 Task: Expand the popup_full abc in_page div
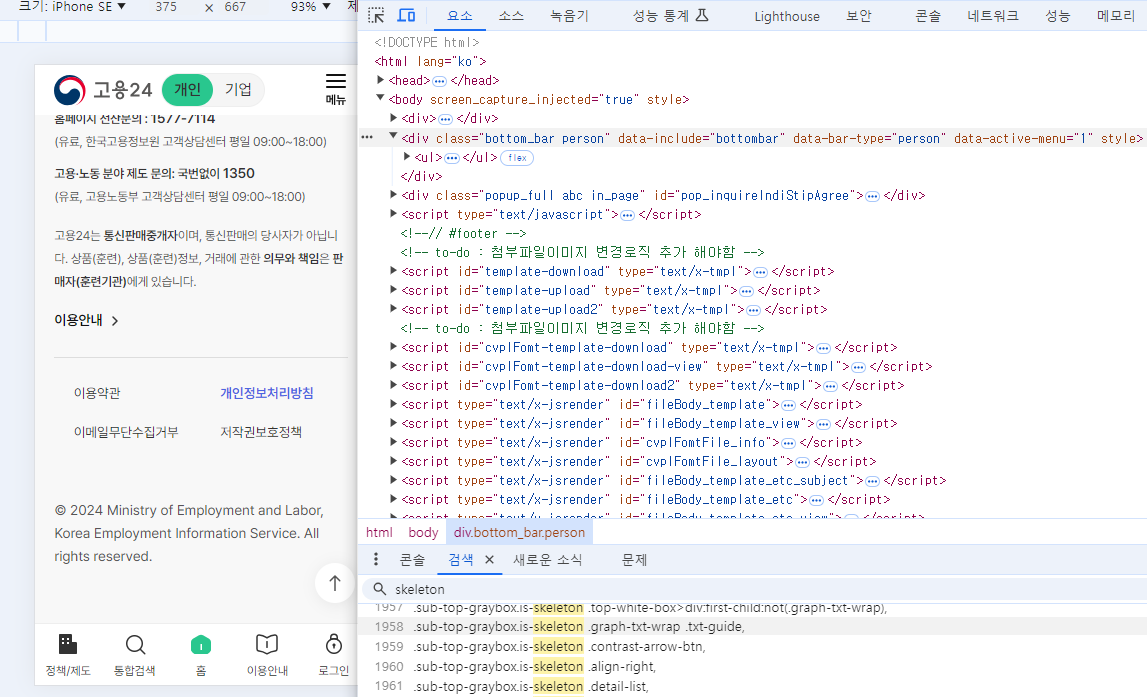(x=394, y=194)
